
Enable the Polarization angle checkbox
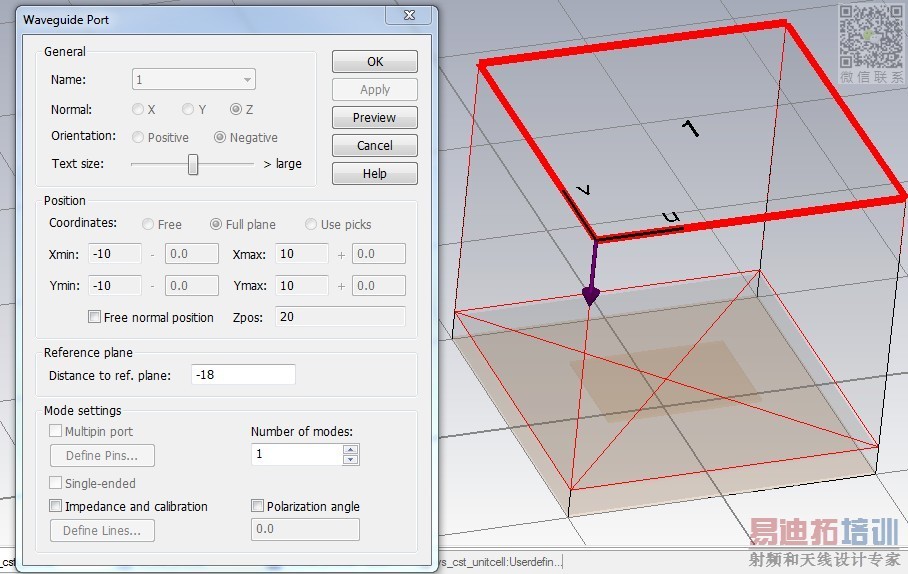point(257,506)
